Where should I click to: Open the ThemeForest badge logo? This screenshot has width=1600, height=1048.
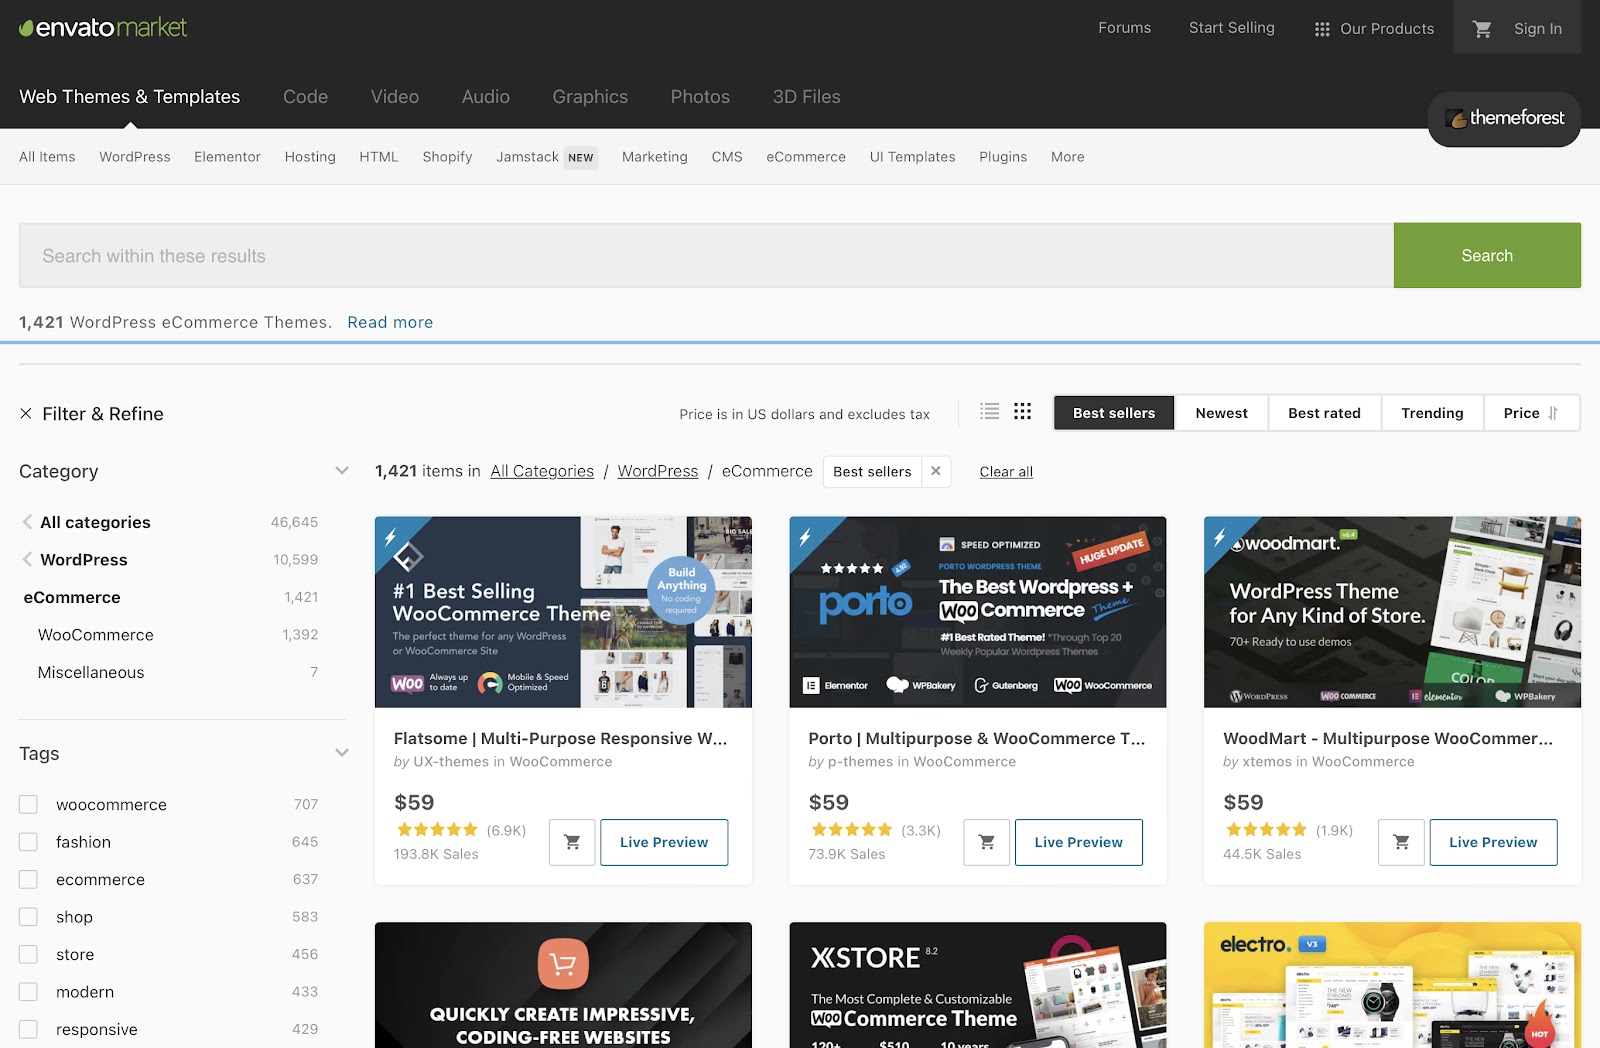tap(1504, 118)
